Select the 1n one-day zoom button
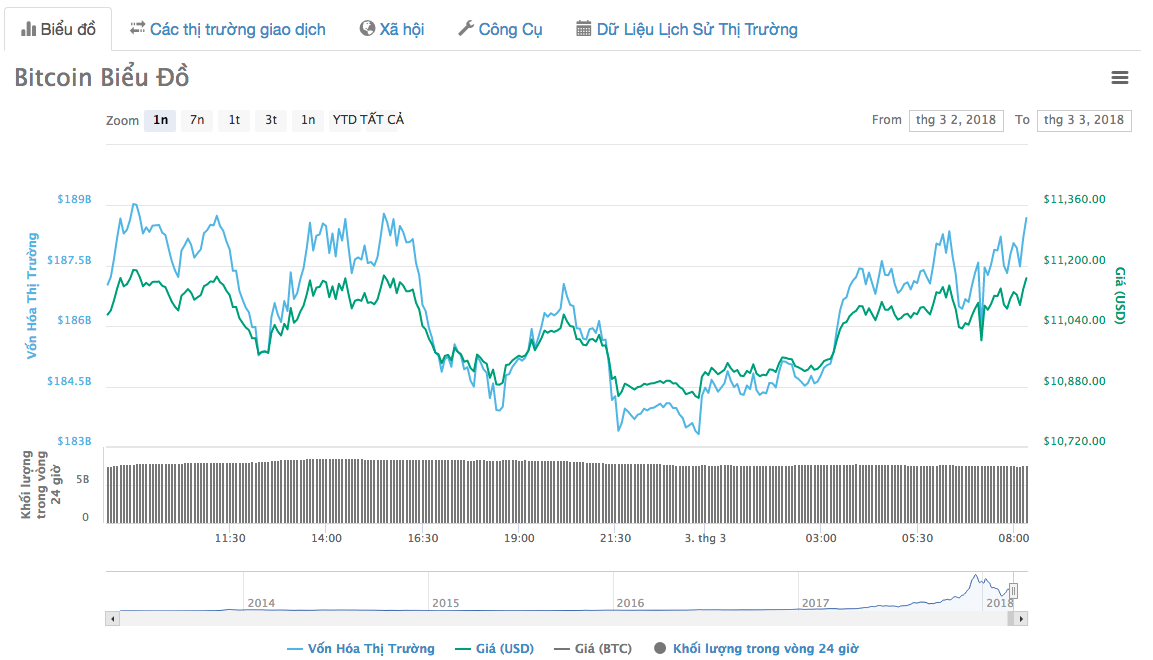1153x660 pixels. click(x=160, y=120)
